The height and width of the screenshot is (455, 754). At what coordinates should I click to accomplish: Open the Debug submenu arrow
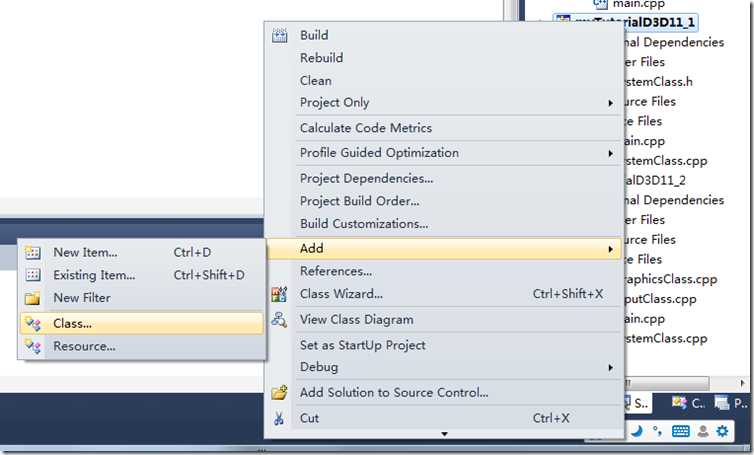pos(610,367)
